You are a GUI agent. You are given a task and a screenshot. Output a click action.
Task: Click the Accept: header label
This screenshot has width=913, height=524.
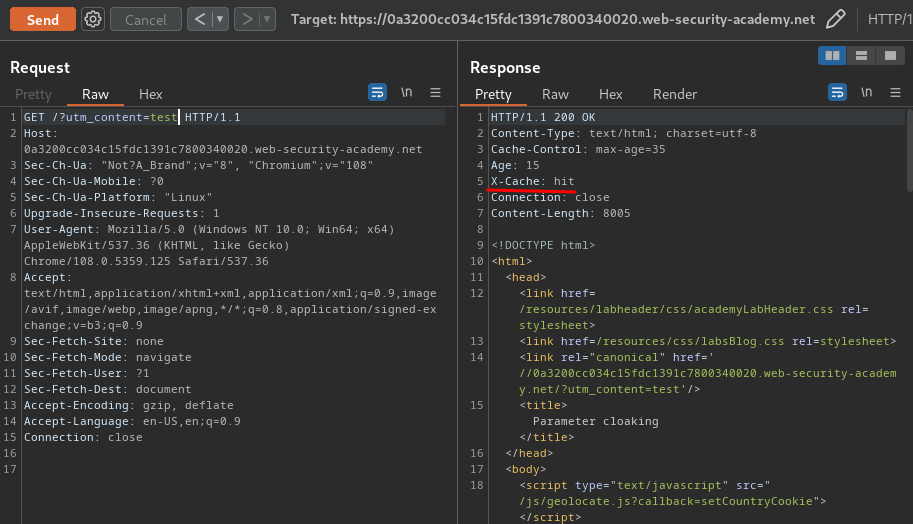pyautogui.click(x=48, y=277)
